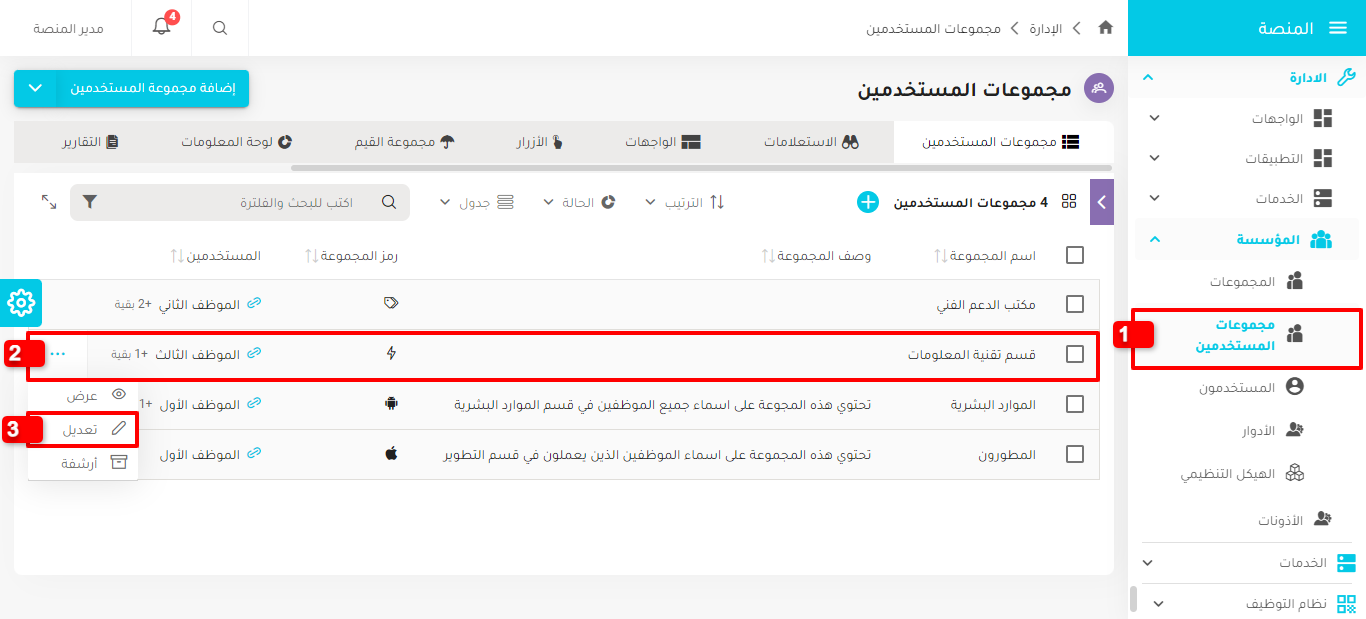Switch to the الاستعلامات tab
The image size is (1366, 619).
click(x=811, y=142)
